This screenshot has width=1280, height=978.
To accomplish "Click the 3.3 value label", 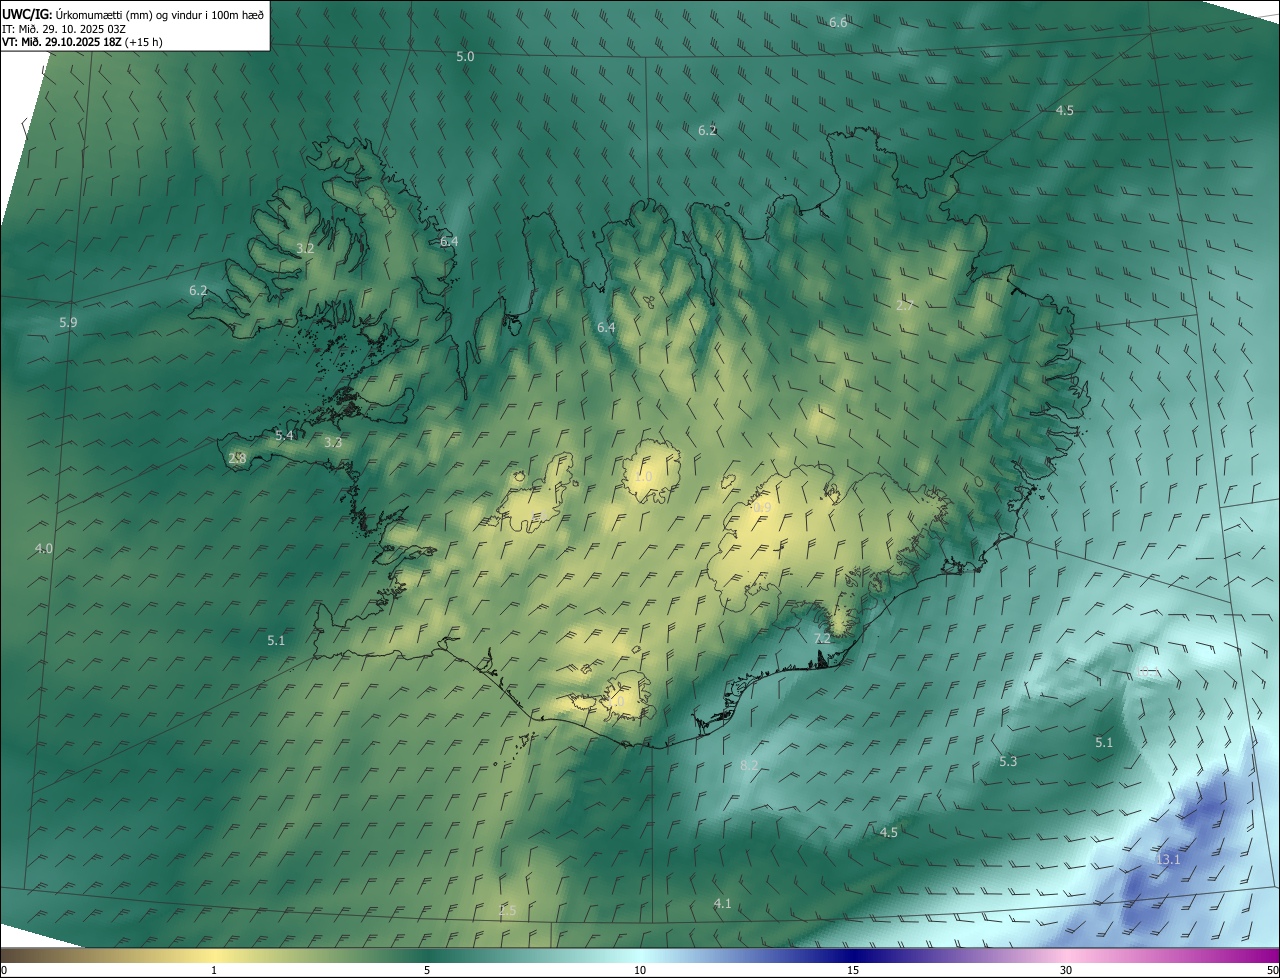I will [333, 442].
